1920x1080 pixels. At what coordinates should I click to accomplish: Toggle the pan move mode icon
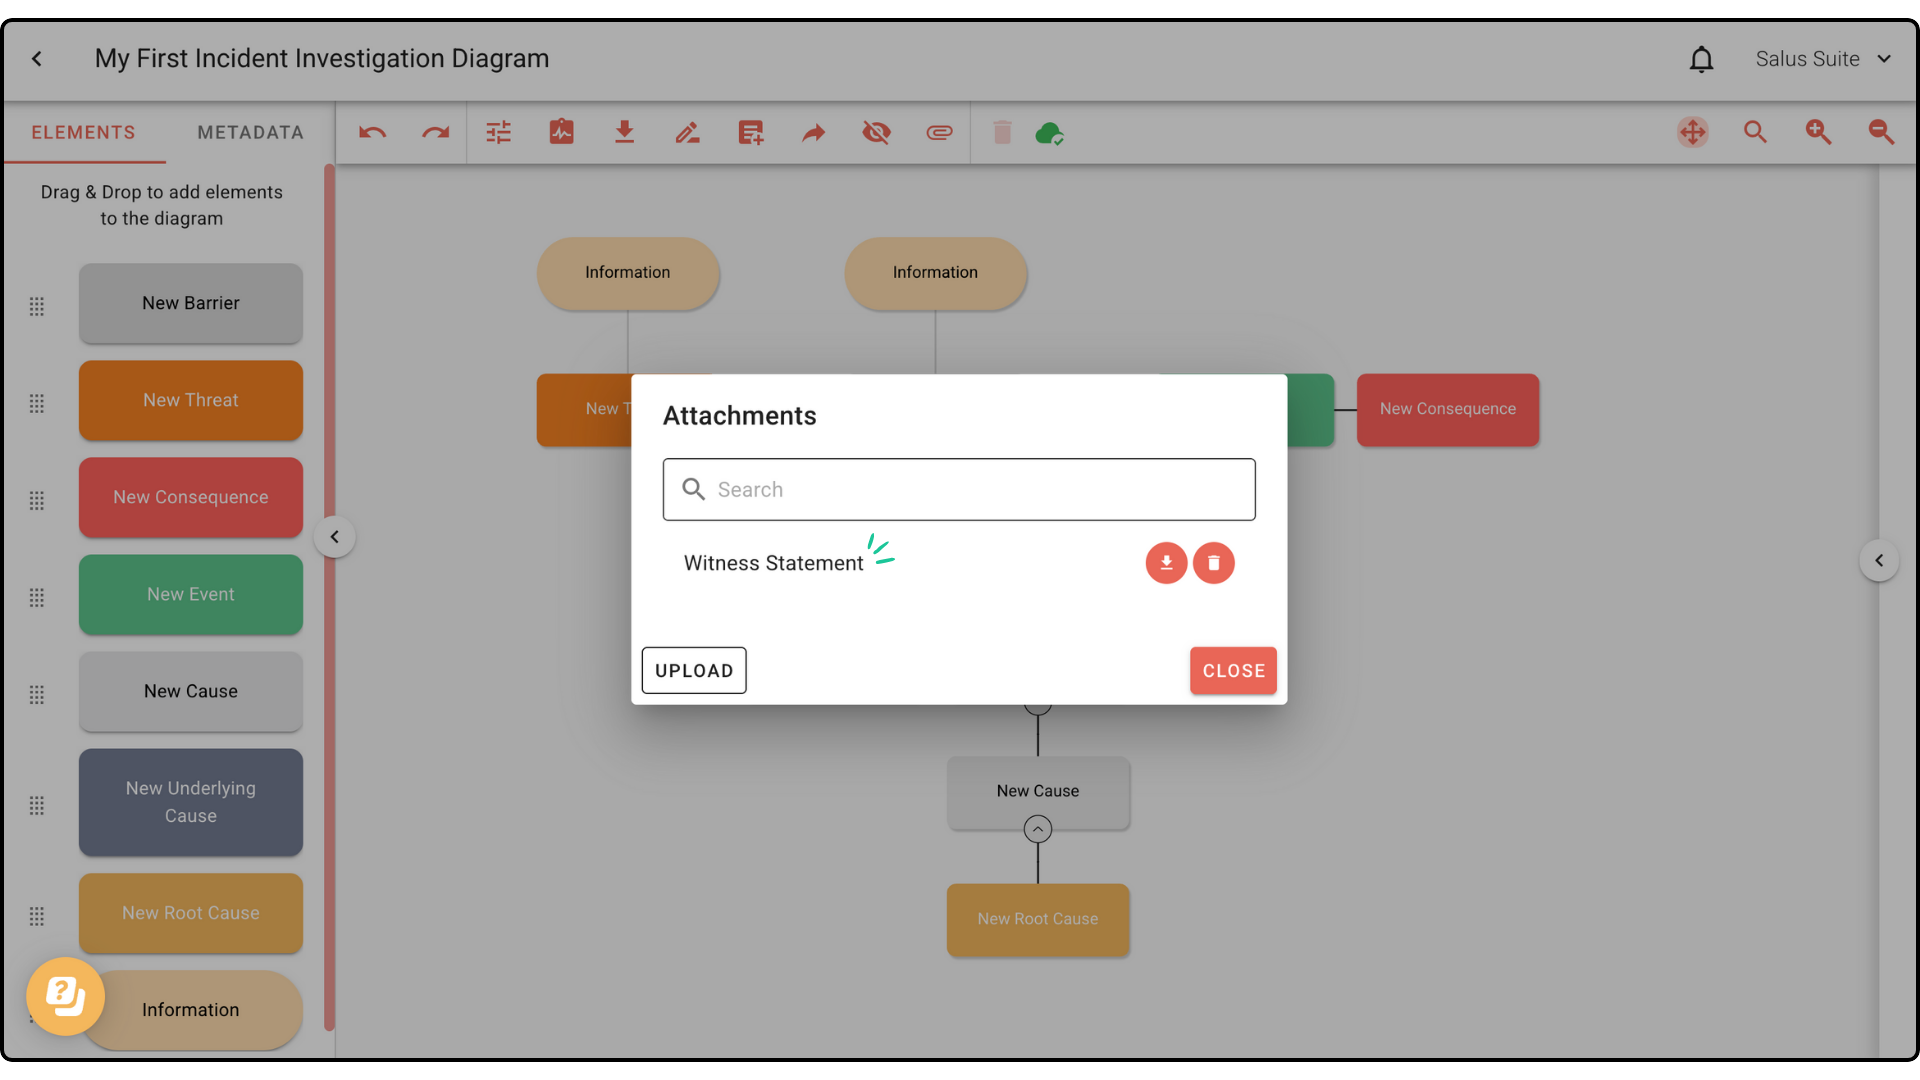[1692, 132]
